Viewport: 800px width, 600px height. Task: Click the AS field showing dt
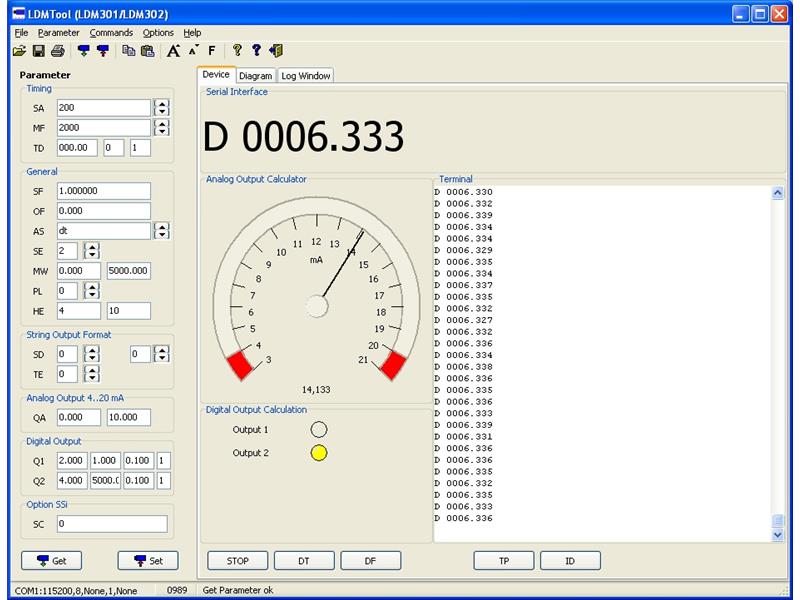pos(104,231)
